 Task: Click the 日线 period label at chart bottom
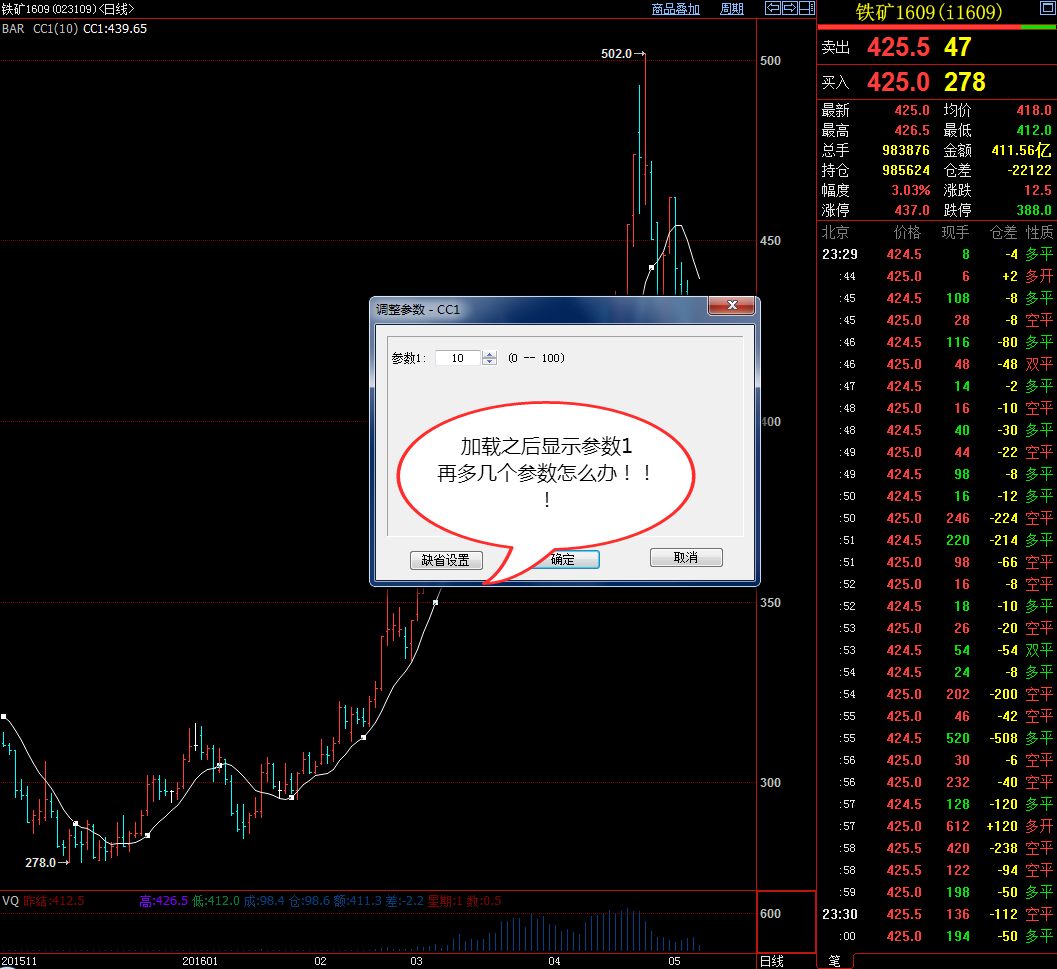click(772, 961)
